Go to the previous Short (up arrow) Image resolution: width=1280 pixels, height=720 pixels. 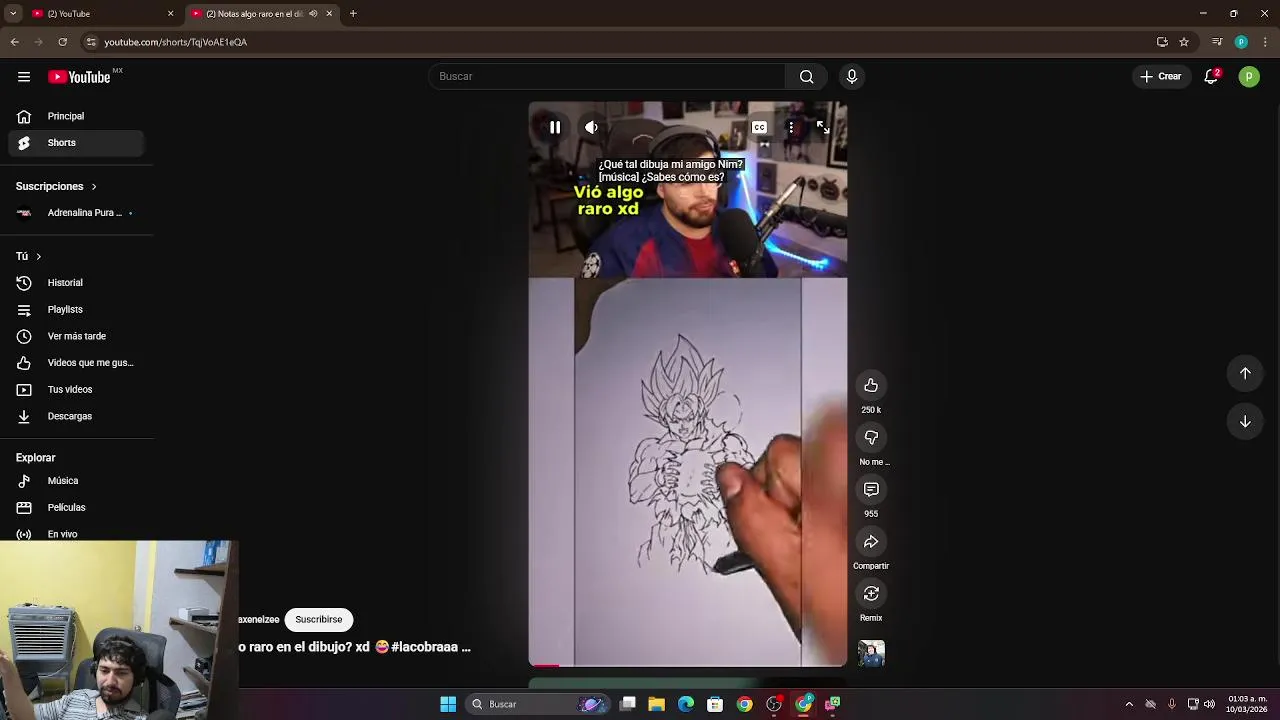(1245, 373)
